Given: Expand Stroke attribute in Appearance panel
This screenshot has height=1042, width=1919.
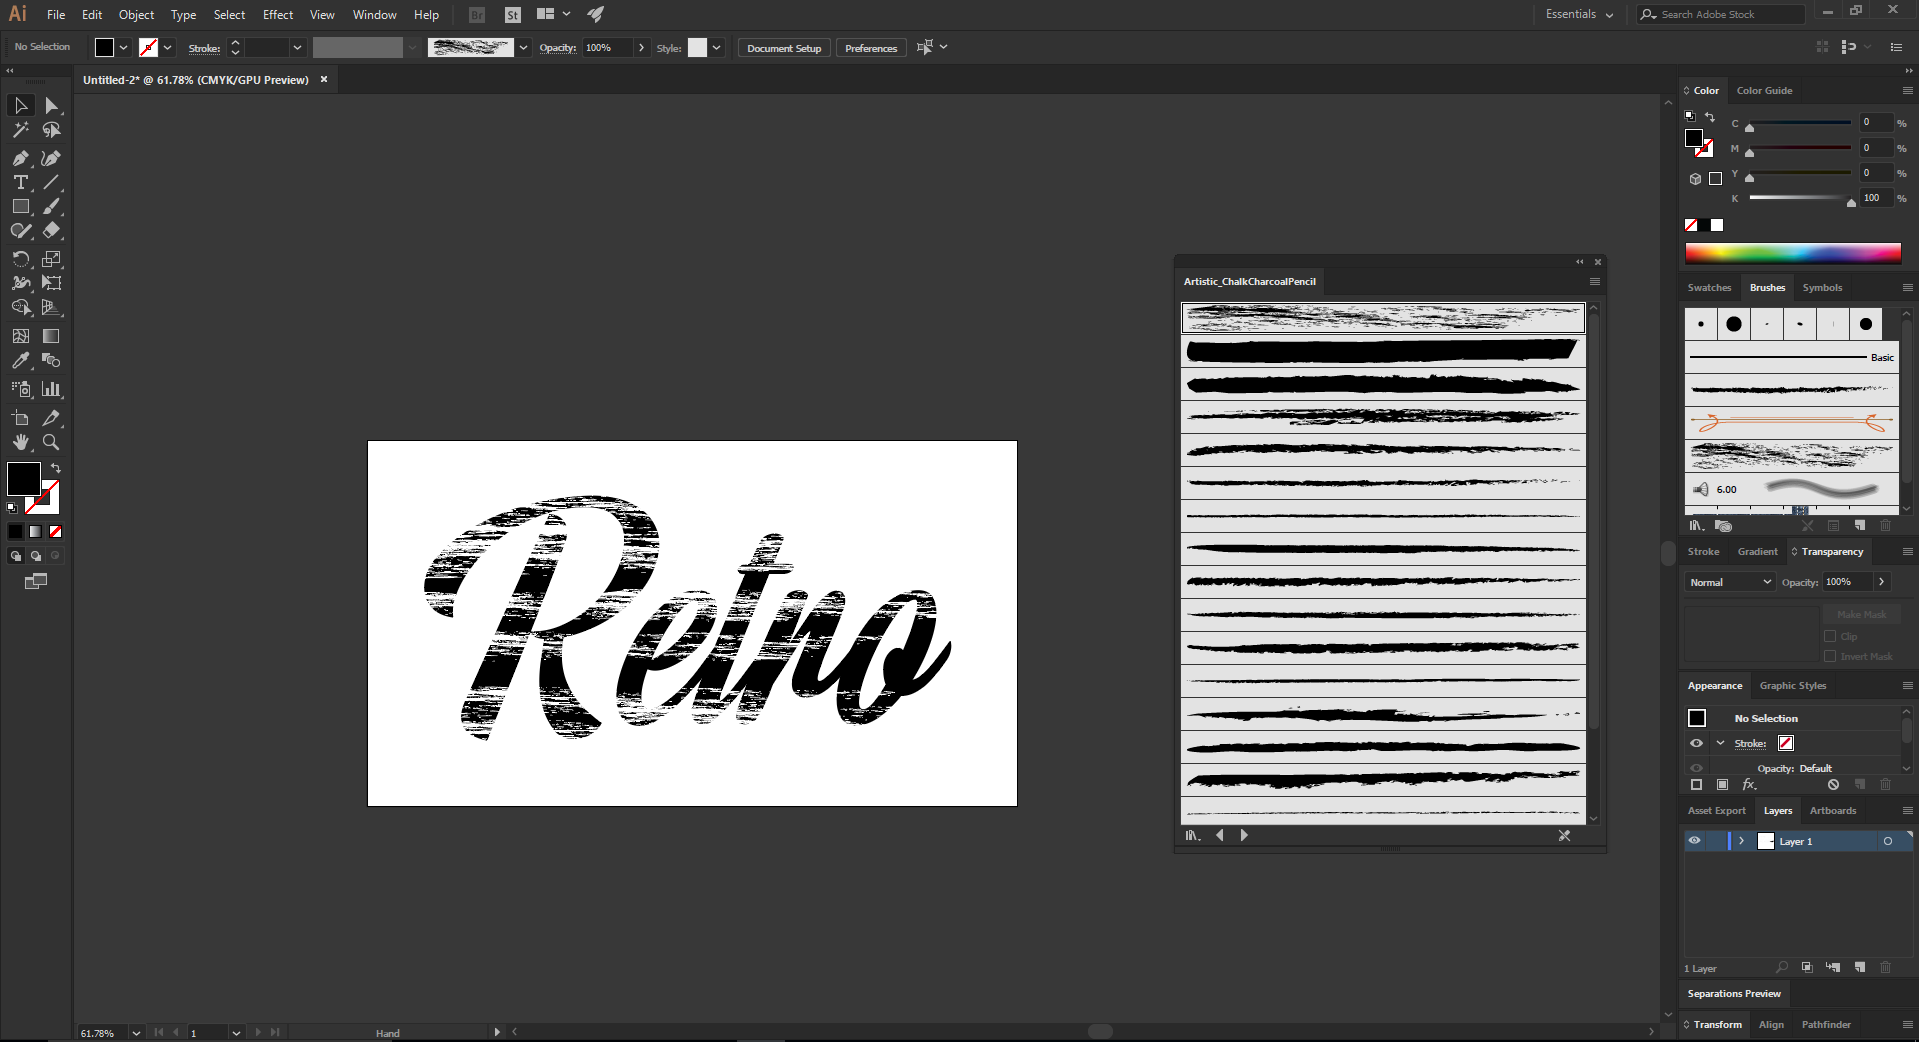Looking at the screenshot, I should (1720, 743).
